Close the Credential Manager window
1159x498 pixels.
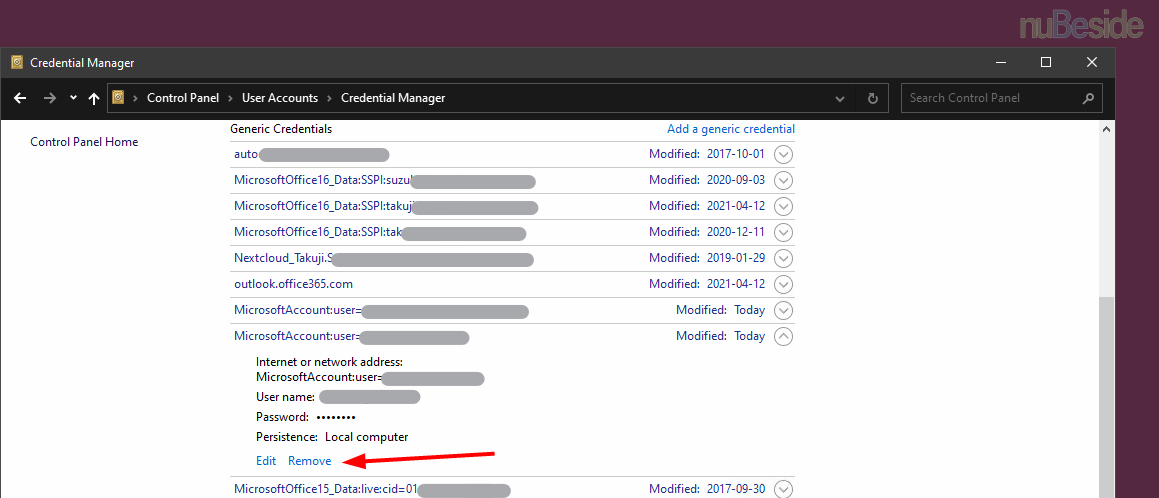(x=1092, y=63)
